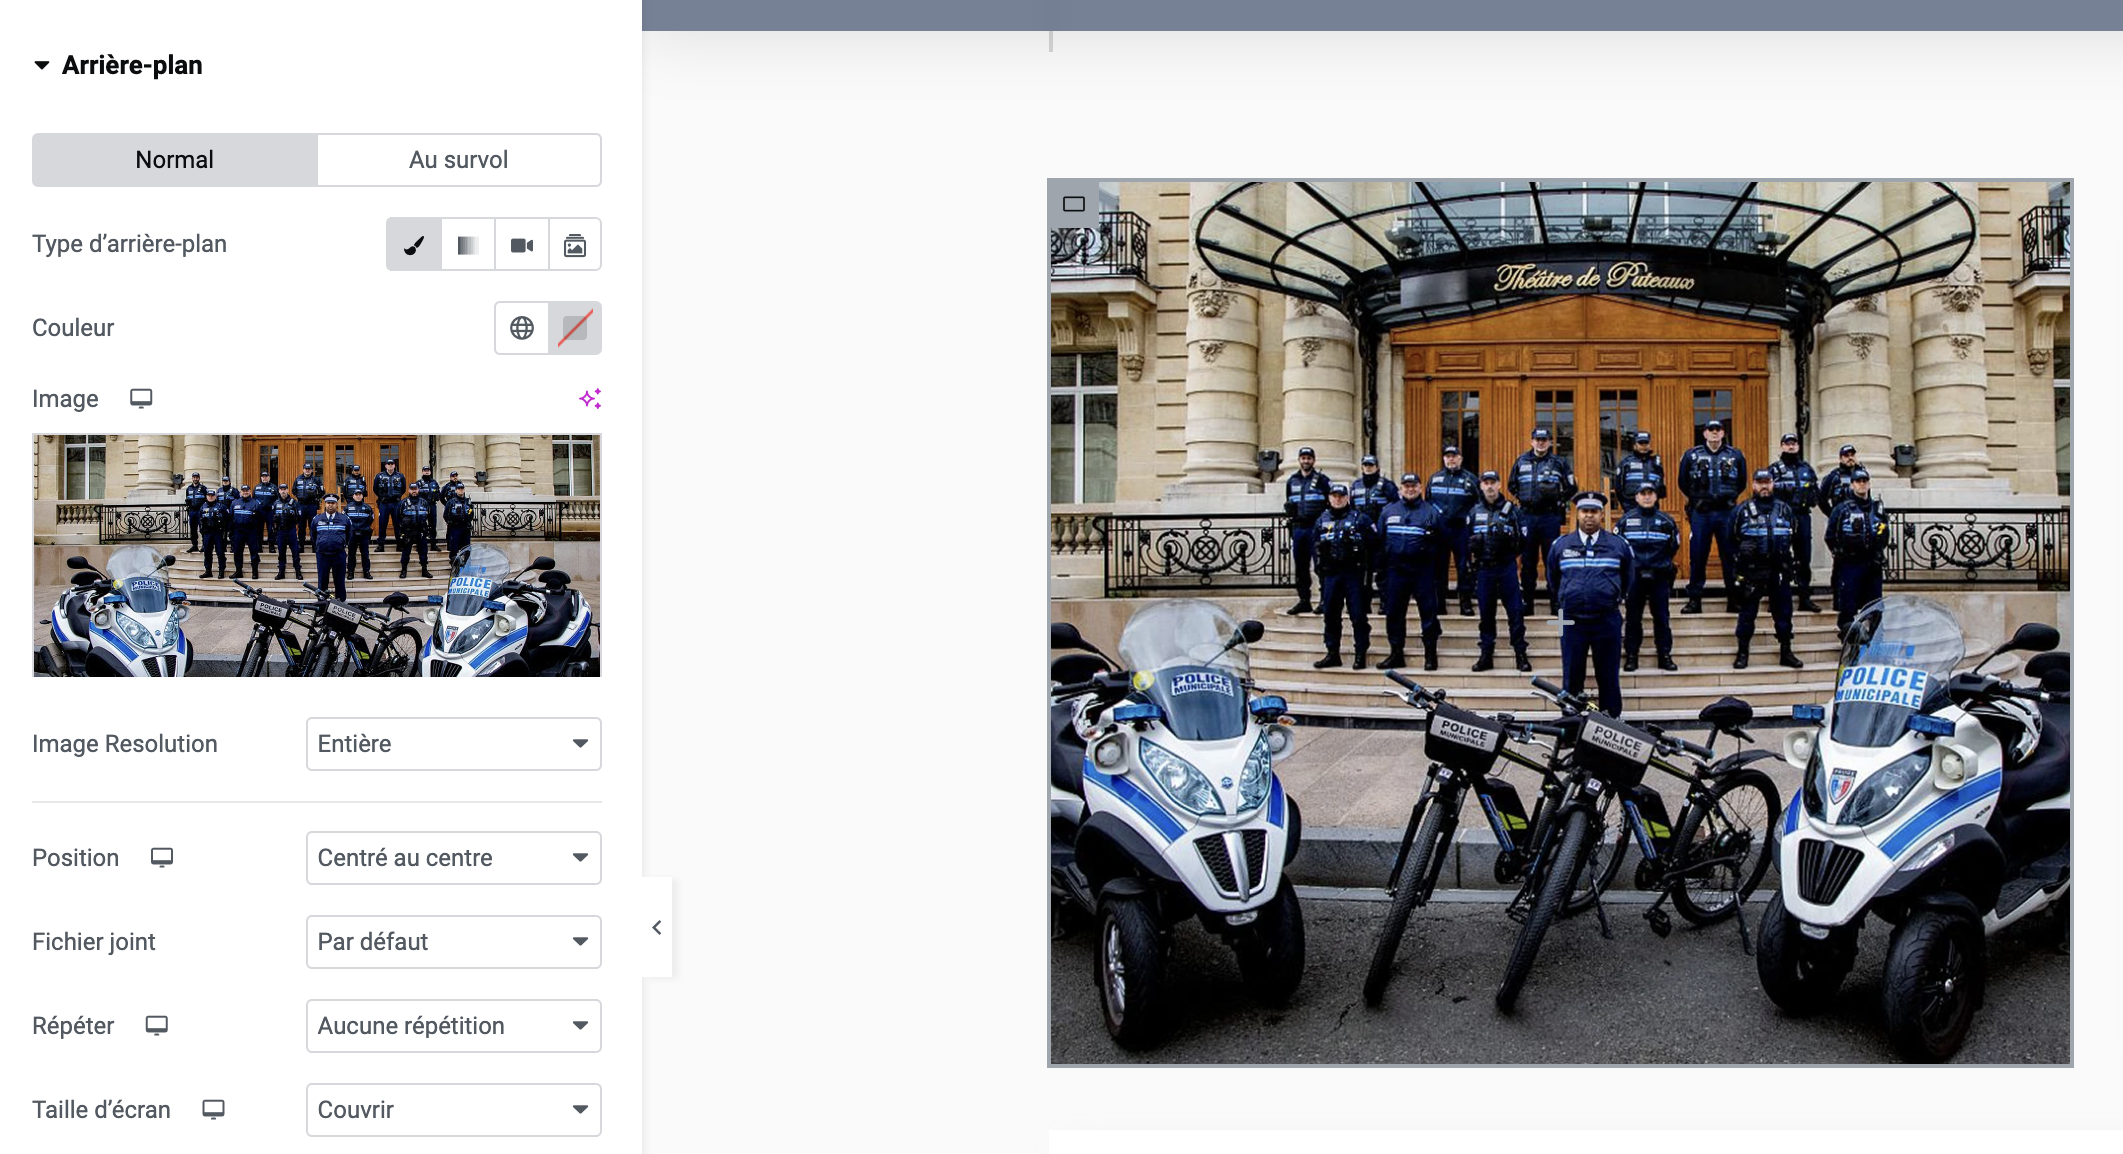The image size is (2123, 1154).
Task: Click responsive device icon next to Position
Action: (162, 857)
